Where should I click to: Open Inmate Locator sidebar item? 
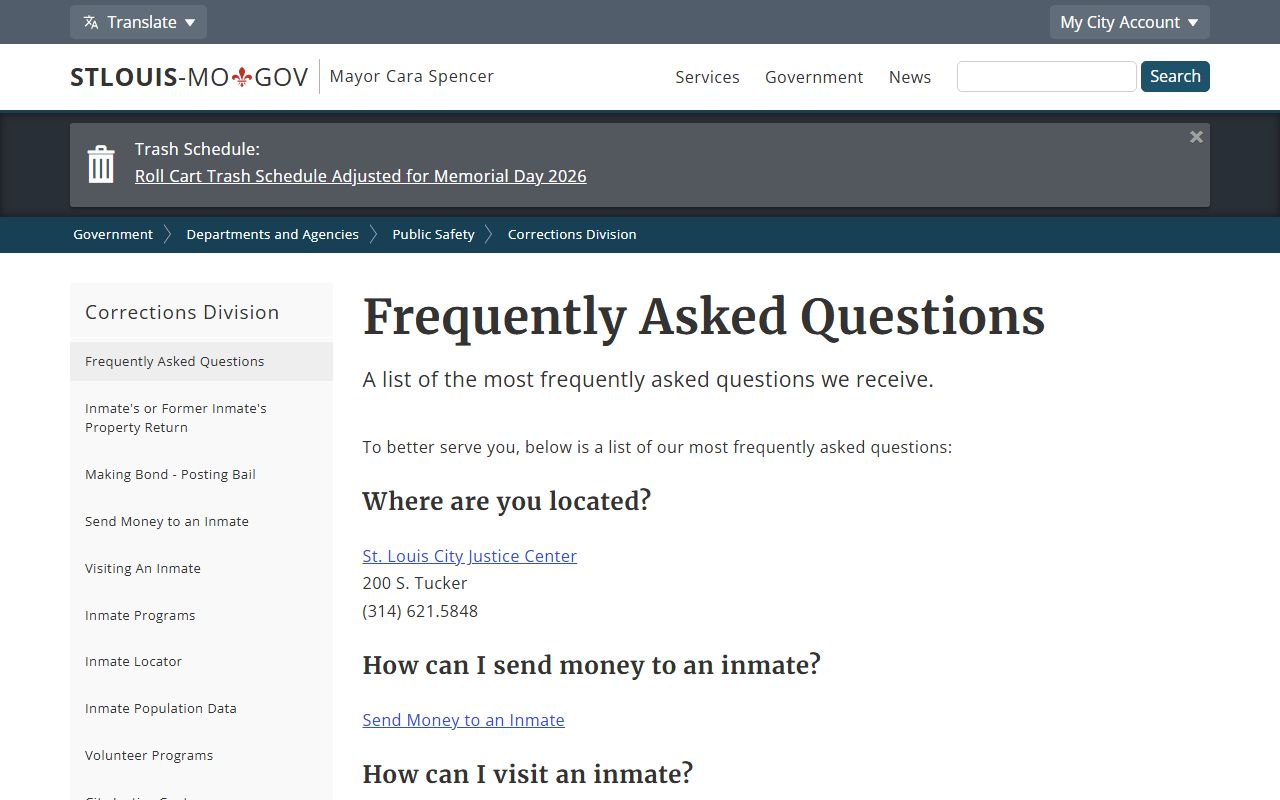[201, 661]
